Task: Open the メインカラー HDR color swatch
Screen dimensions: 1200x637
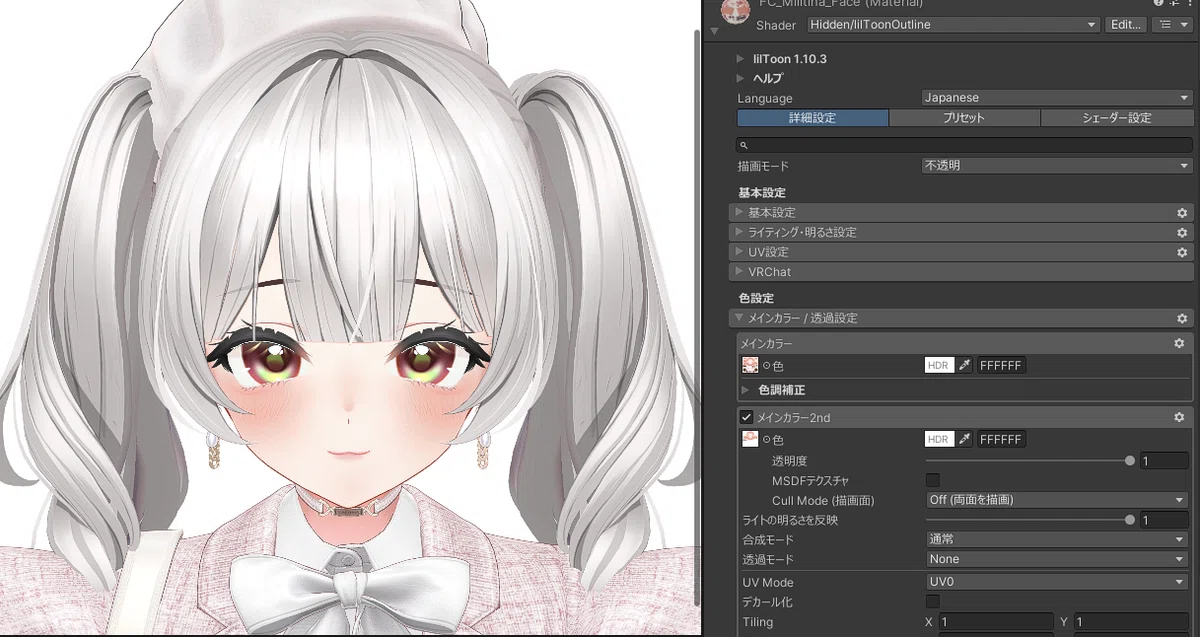Action: 938,366
